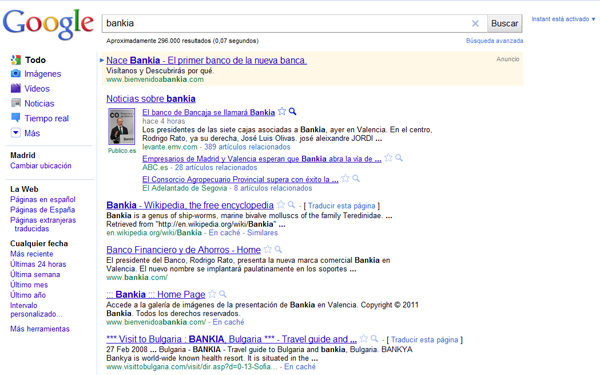Preview Banco Financiero y de Ahorros with magnifier

click(x=279, y=249)
